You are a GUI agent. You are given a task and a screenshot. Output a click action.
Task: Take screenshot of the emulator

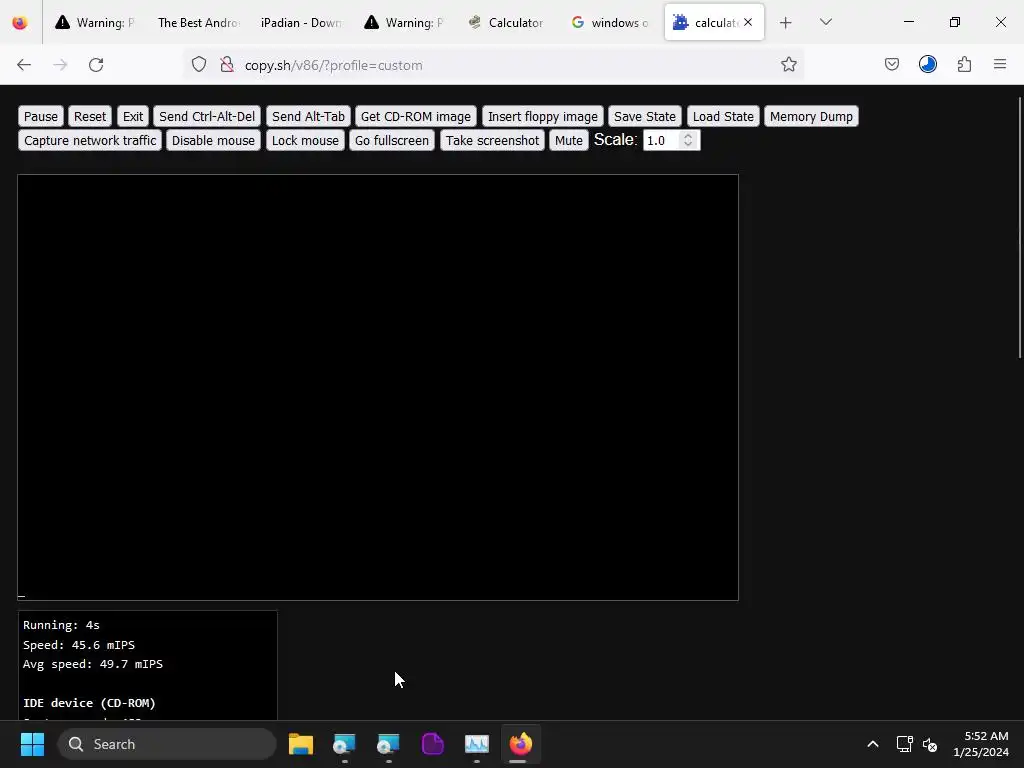click(x=492, y=140)
